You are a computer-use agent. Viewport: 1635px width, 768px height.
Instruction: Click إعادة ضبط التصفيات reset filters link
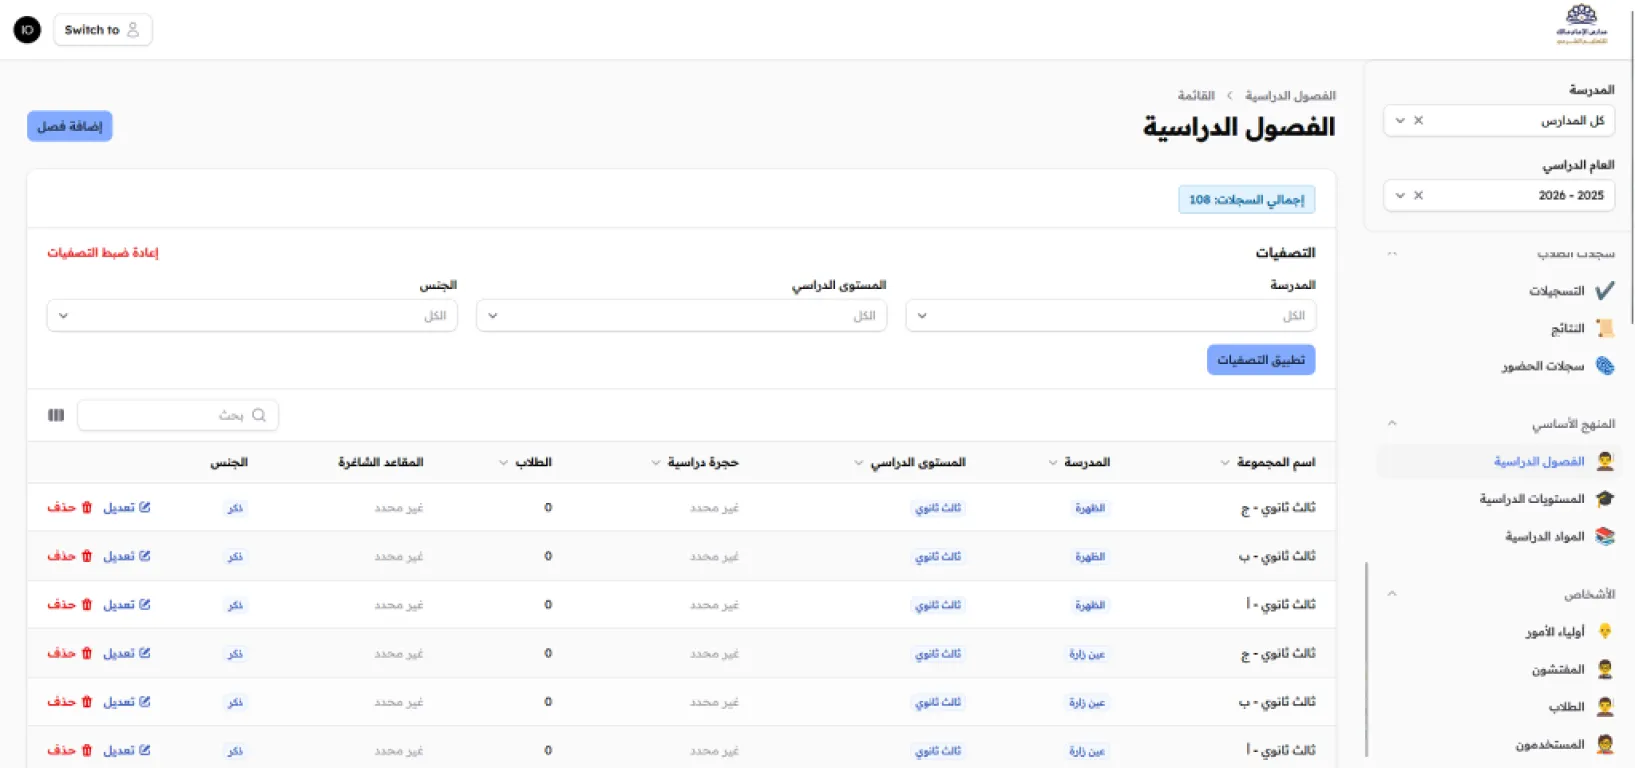click(103, 253)
